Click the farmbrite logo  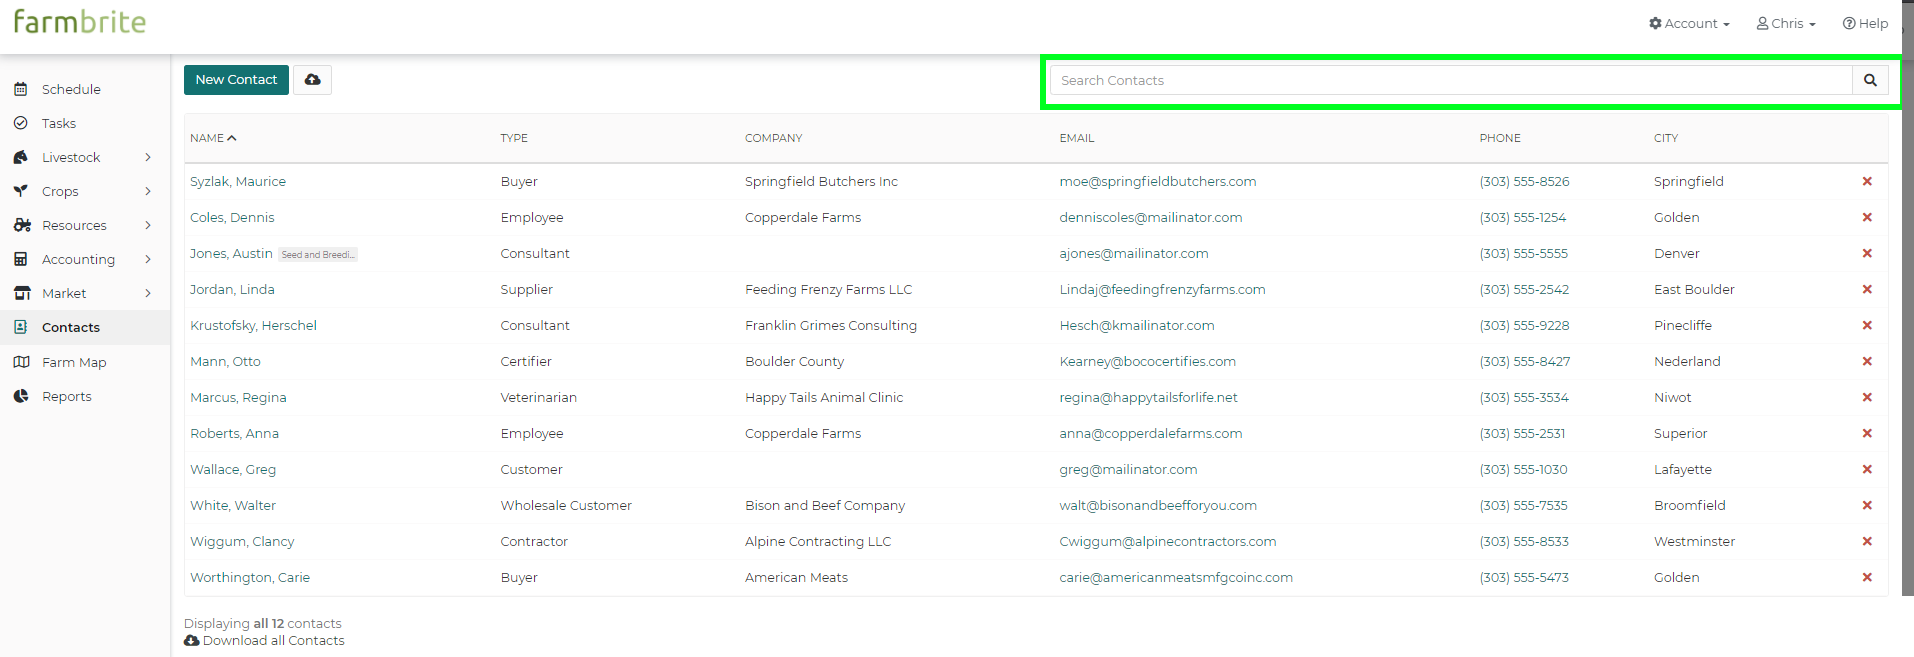coord(80,21)
